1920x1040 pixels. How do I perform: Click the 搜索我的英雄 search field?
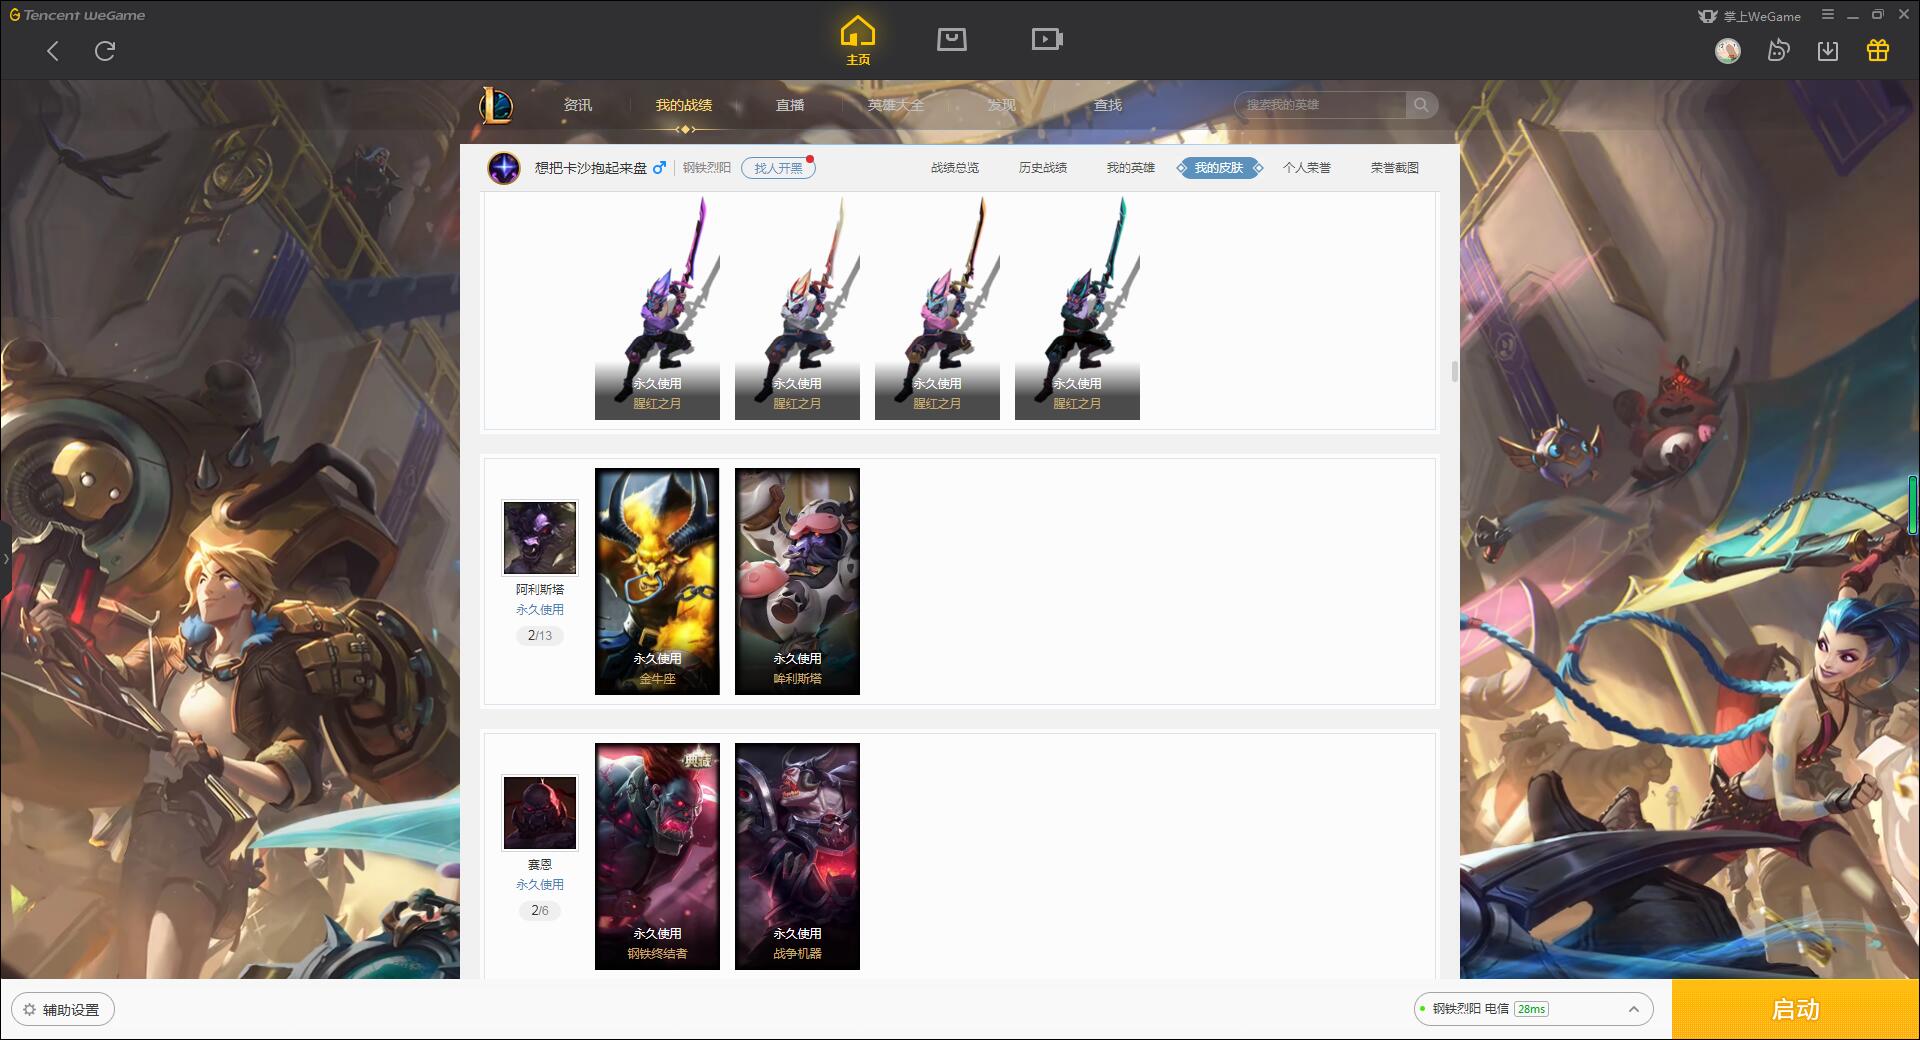pos(1321,105)
